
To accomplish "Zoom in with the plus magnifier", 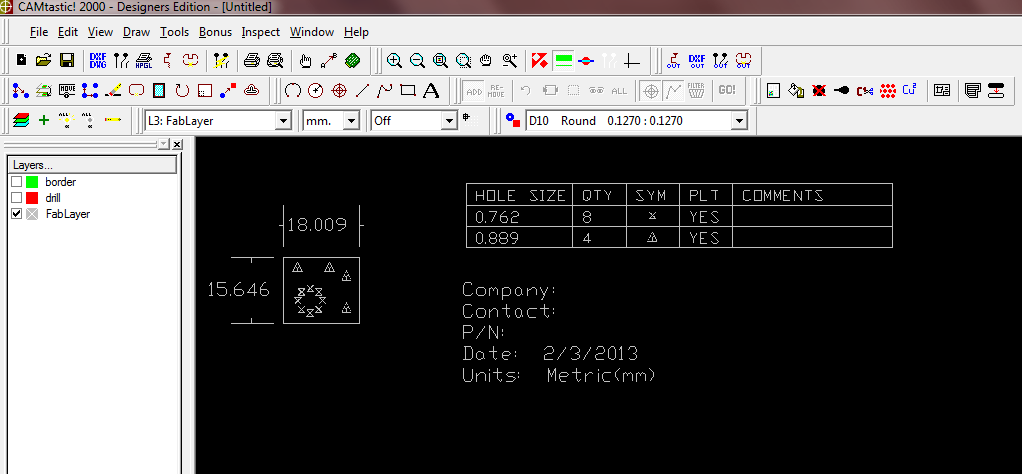I will 394,61.
